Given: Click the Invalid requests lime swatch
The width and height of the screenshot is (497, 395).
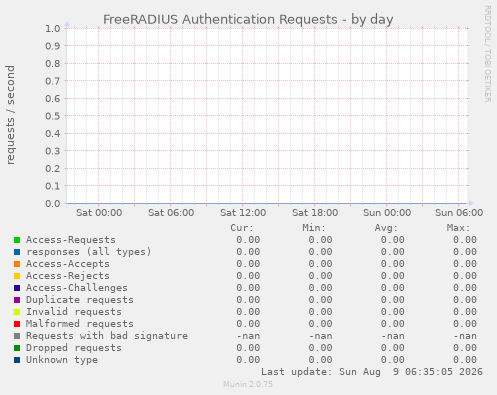Looking at the screenshot, I should click(x=17, y=312).
